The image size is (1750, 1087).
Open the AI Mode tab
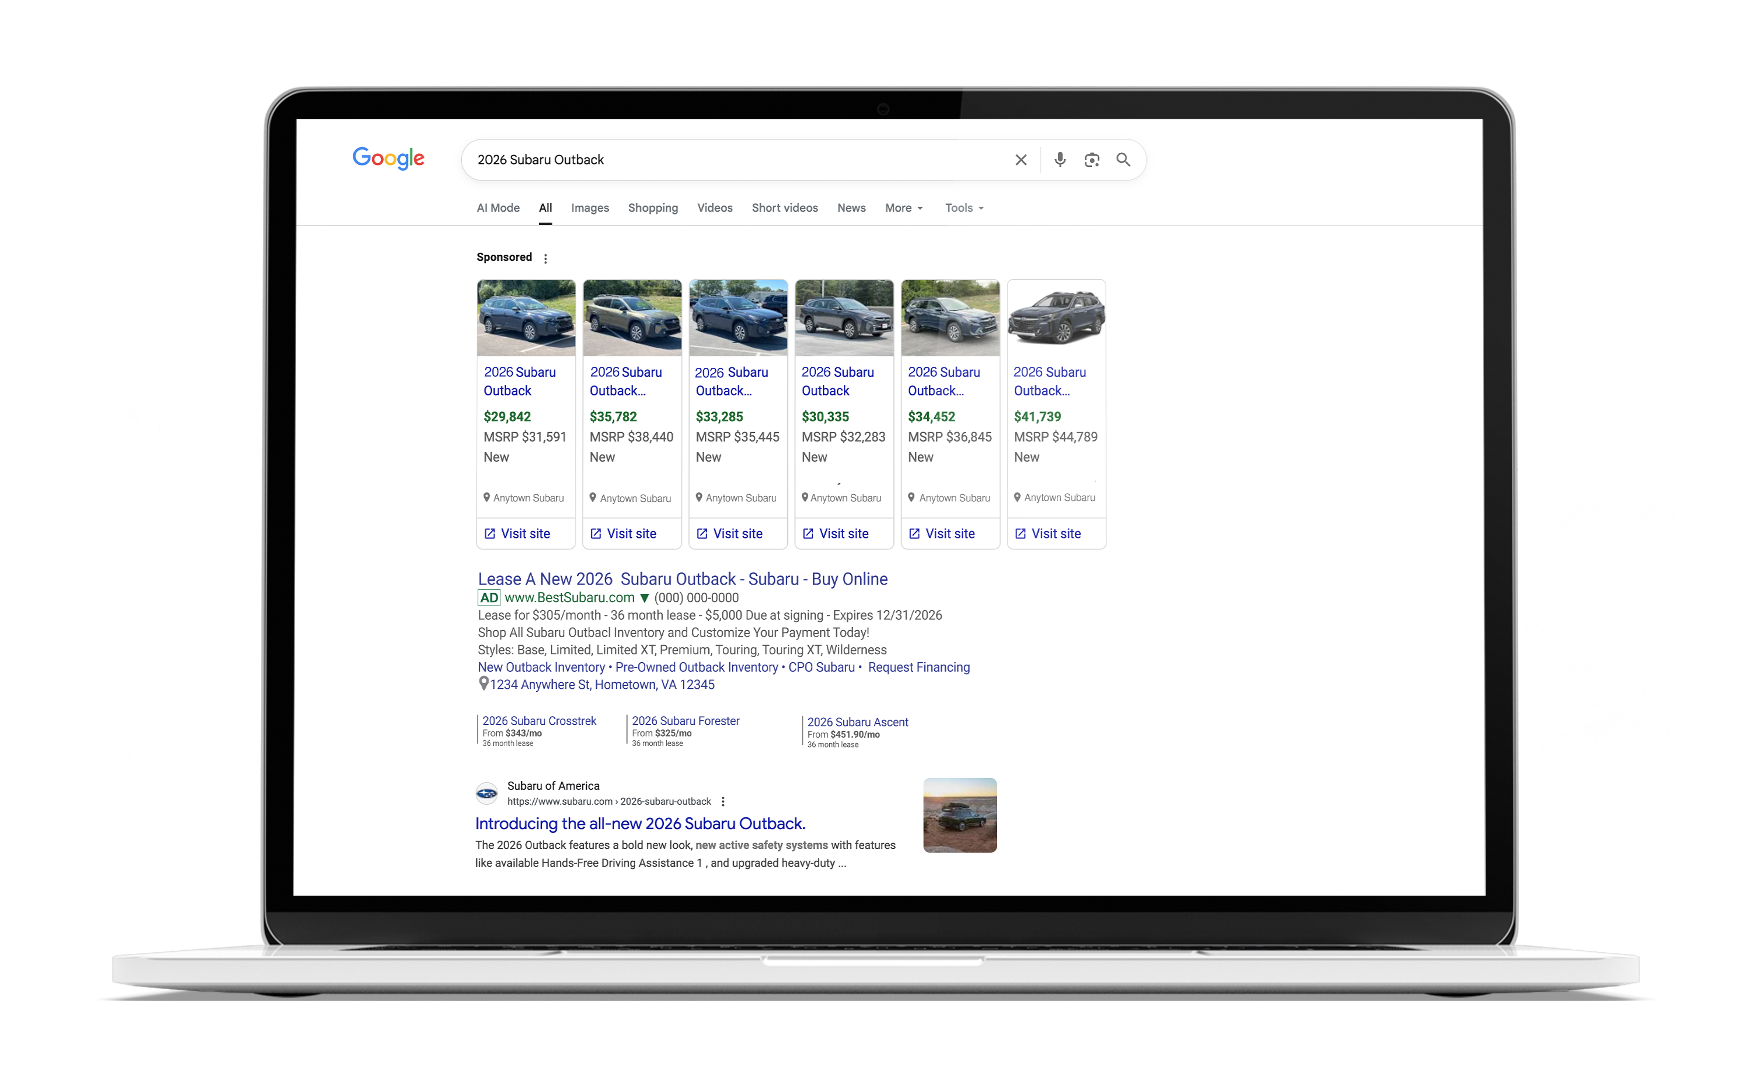(x=498, y=208)
